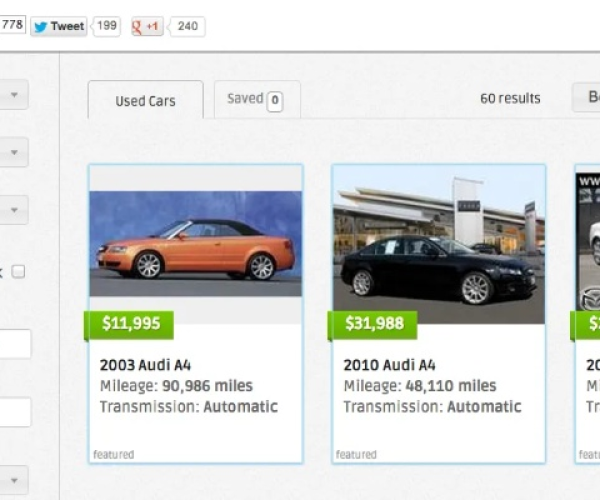The image size is (600, 500).
Task: Click the 60 results text
Action: point(510,99)
